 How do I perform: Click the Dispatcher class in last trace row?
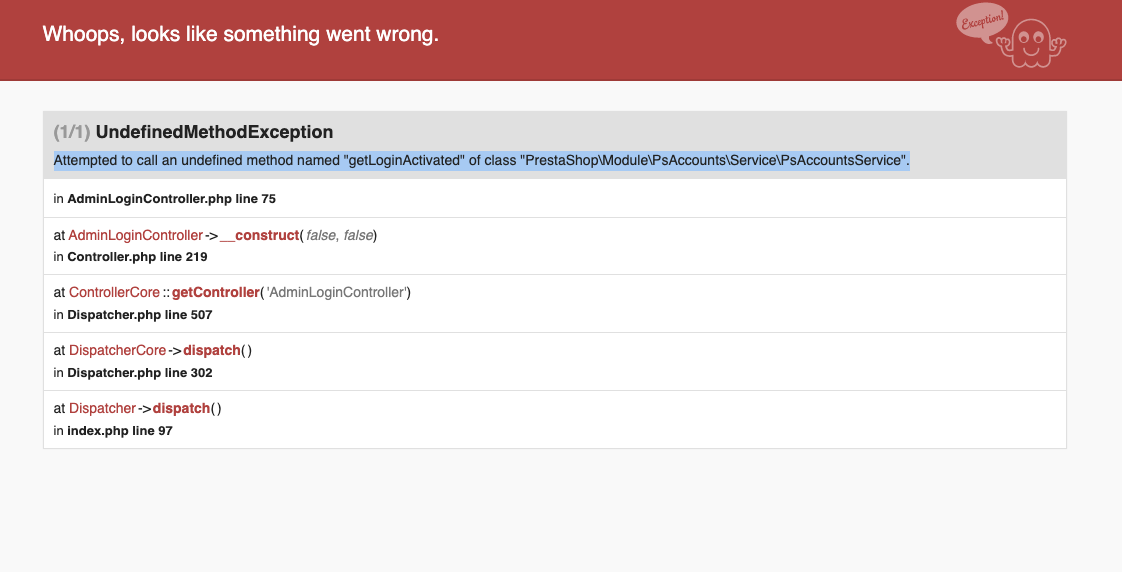coord(102,408)
